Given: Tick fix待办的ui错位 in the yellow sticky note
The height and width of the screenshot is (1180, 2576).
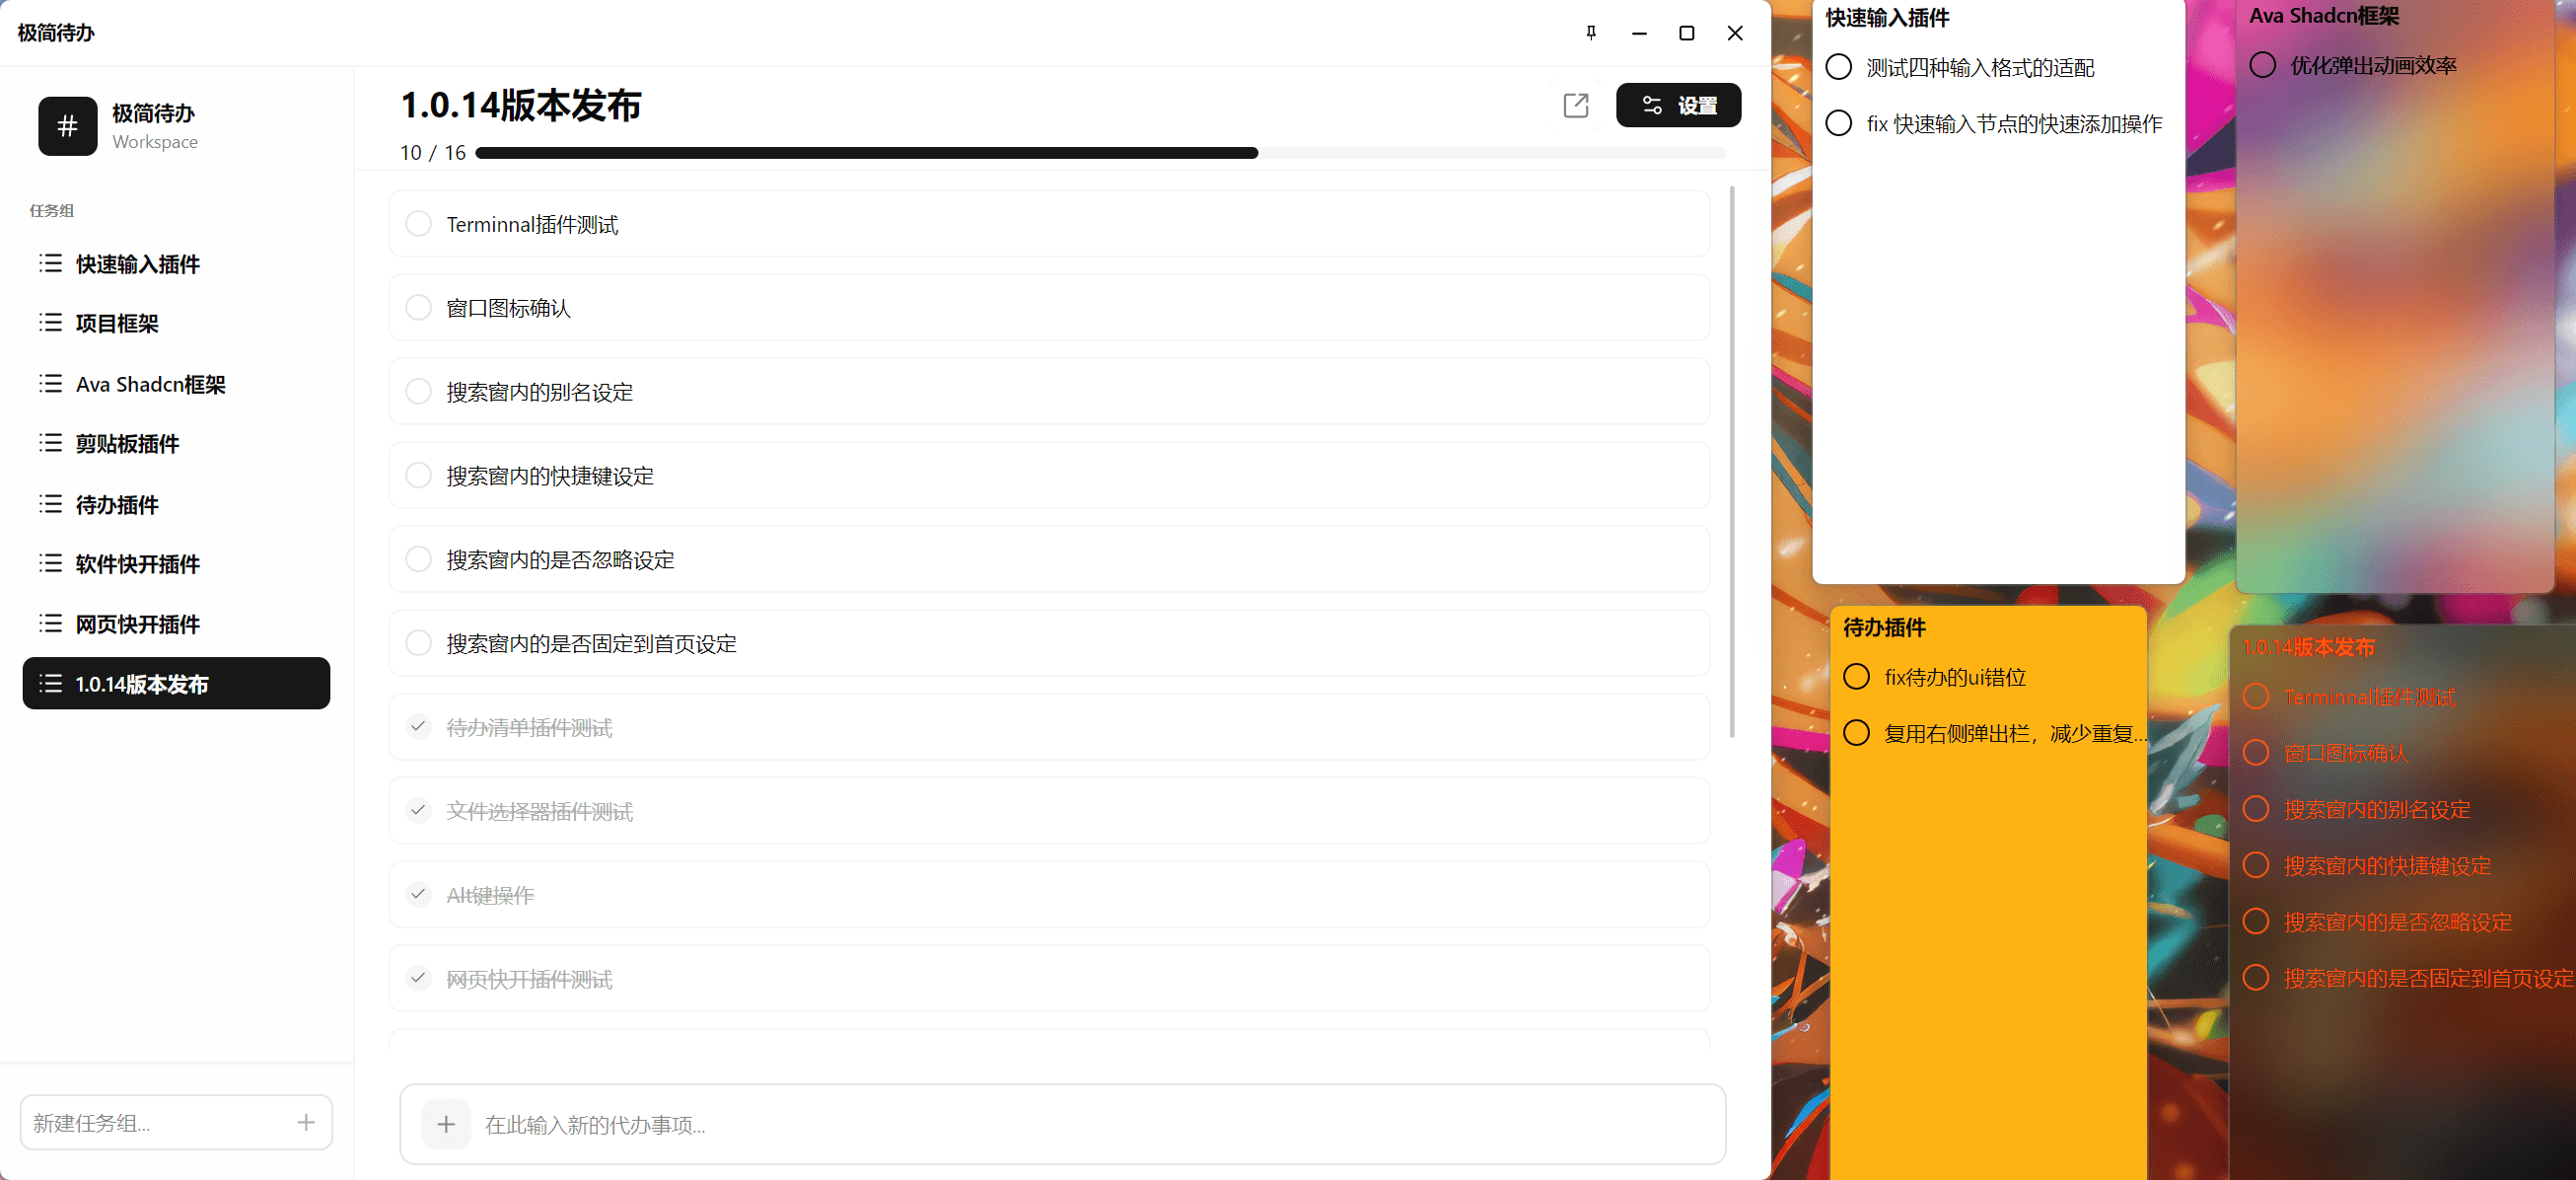Looking at the screenshot, I should 1856,677.
